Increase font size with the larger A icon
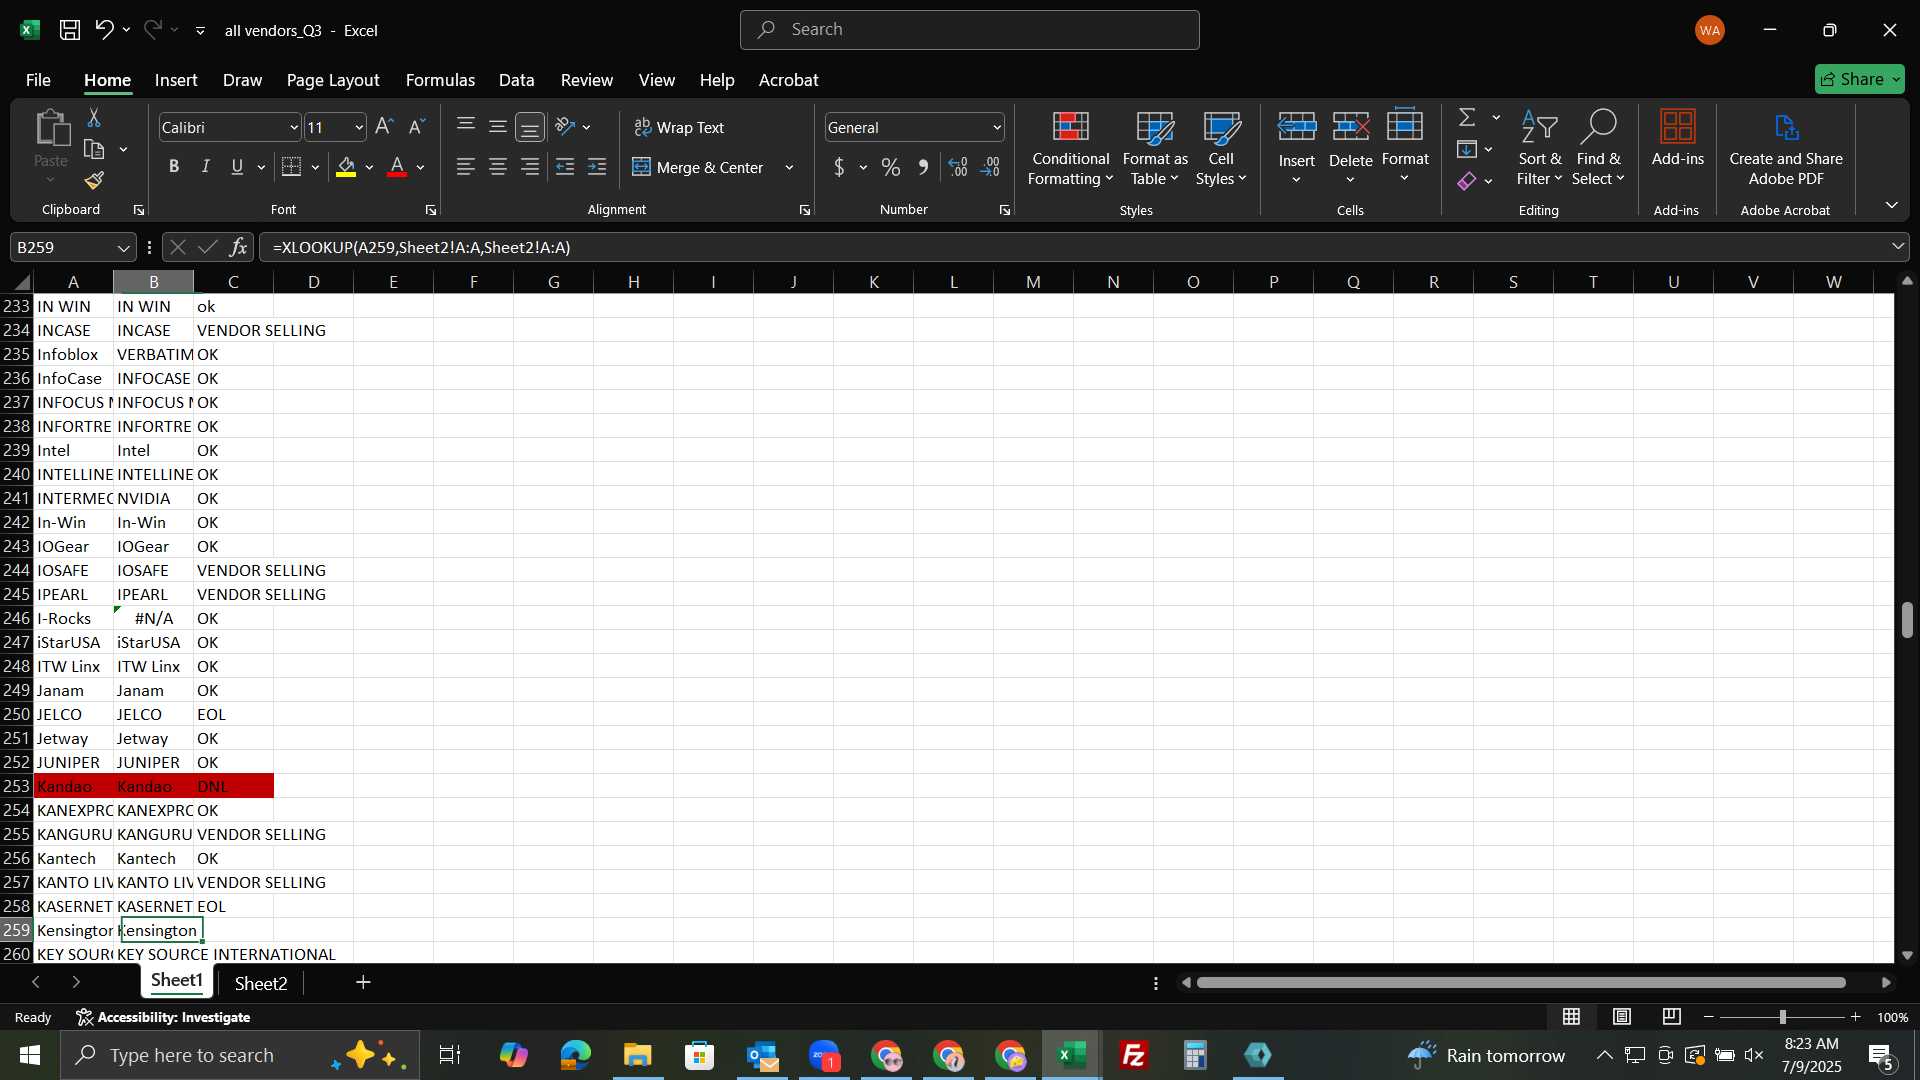 [384, 127]
